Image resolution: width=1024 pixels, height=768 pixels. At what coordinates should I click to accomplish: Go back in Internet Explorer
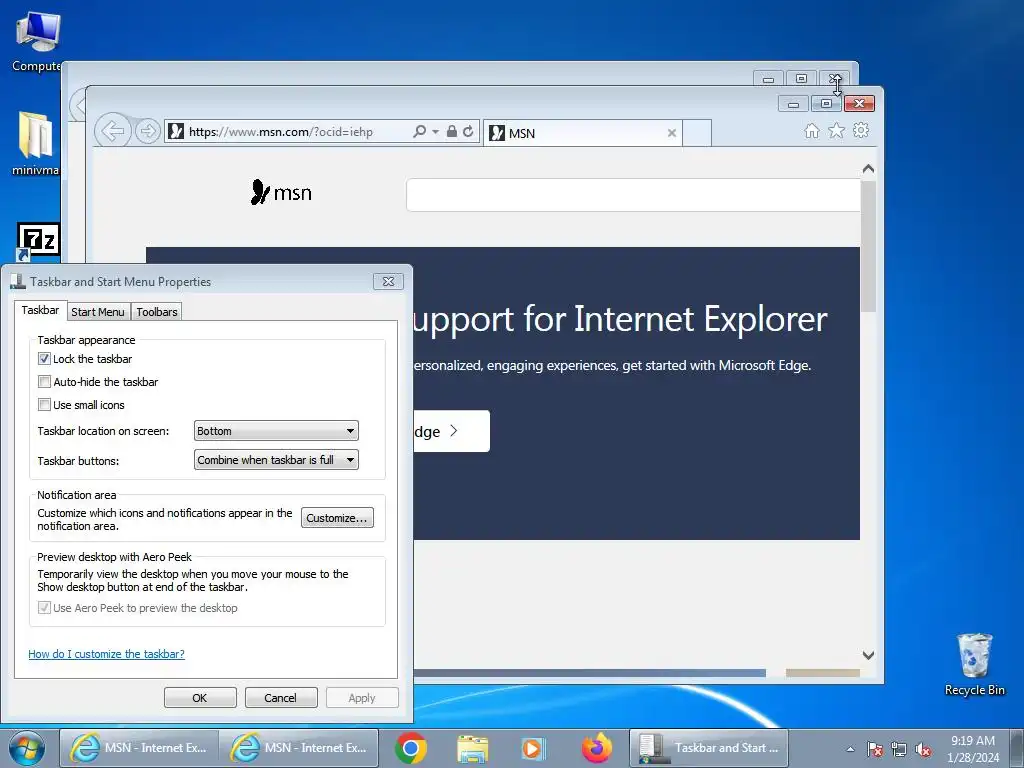pos(113,131)
